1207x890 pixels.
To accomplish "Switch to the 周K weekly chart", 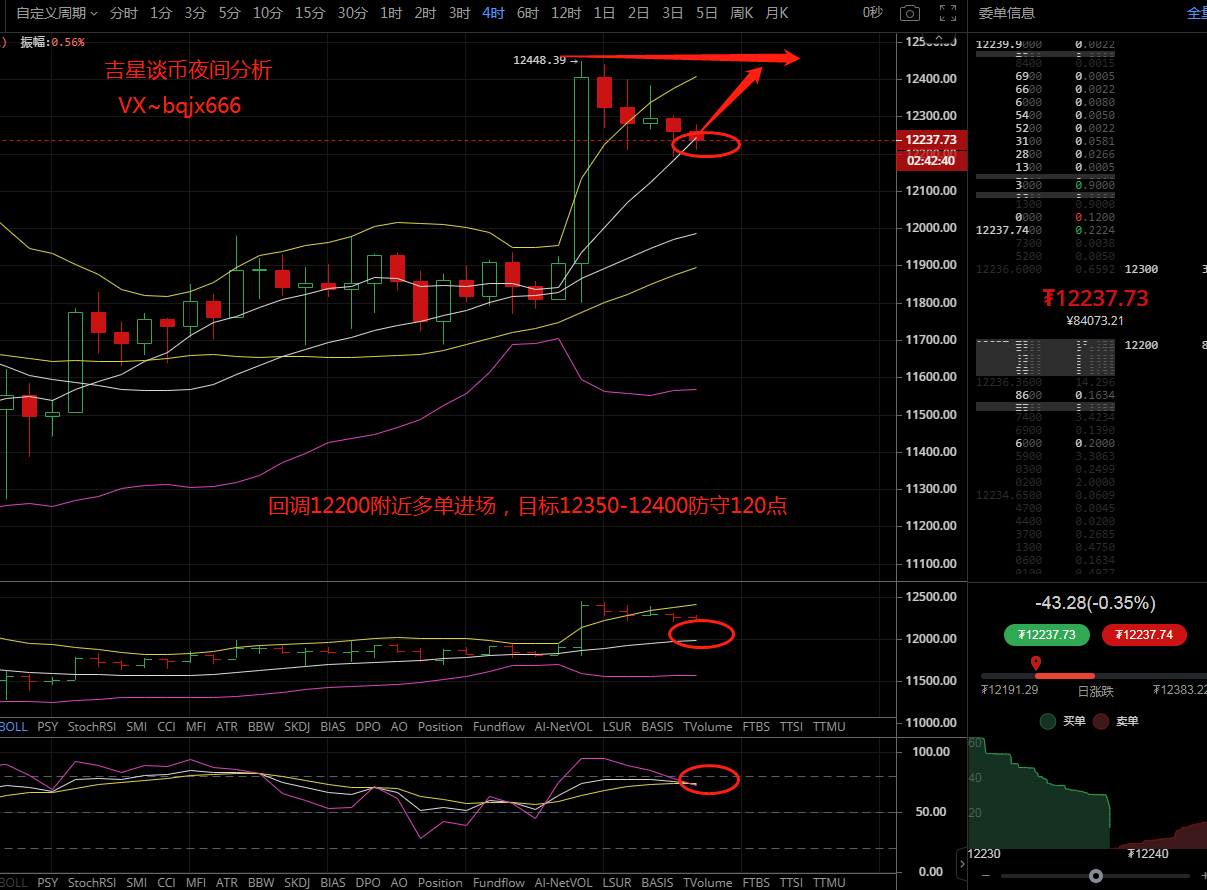I will 741,13.
